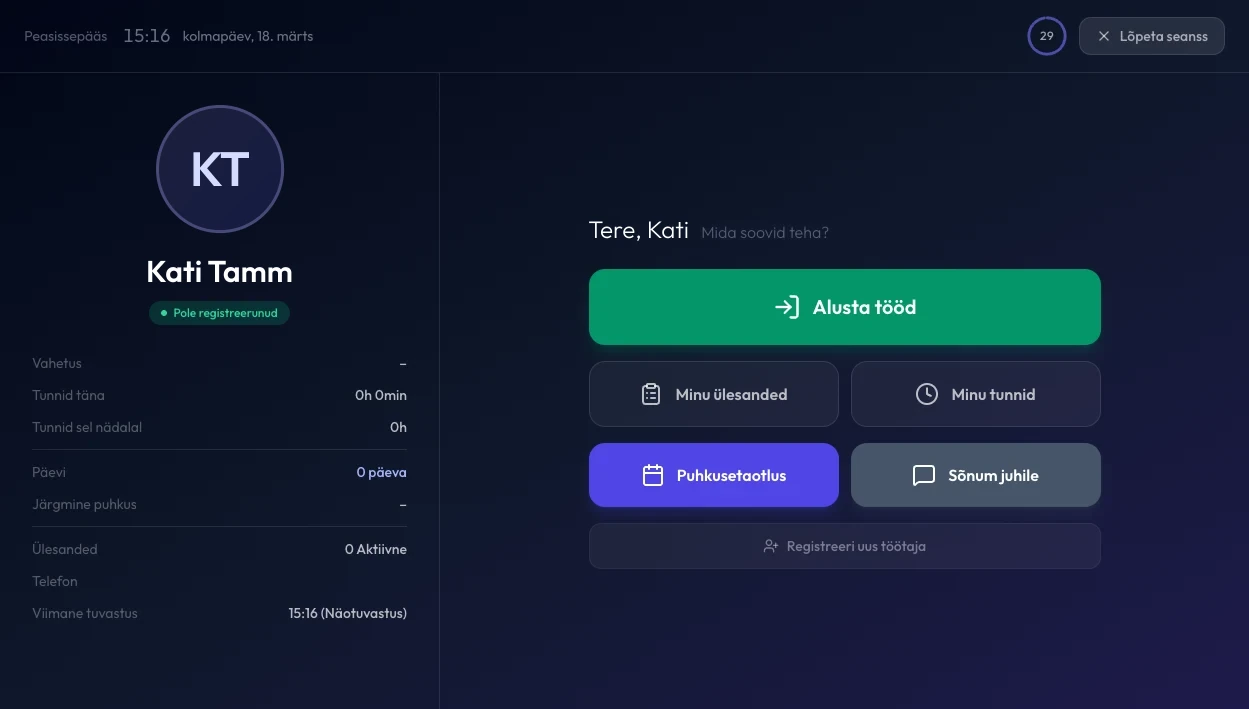Open the Sõnum juhile speech bubble icon

(924, 475)
